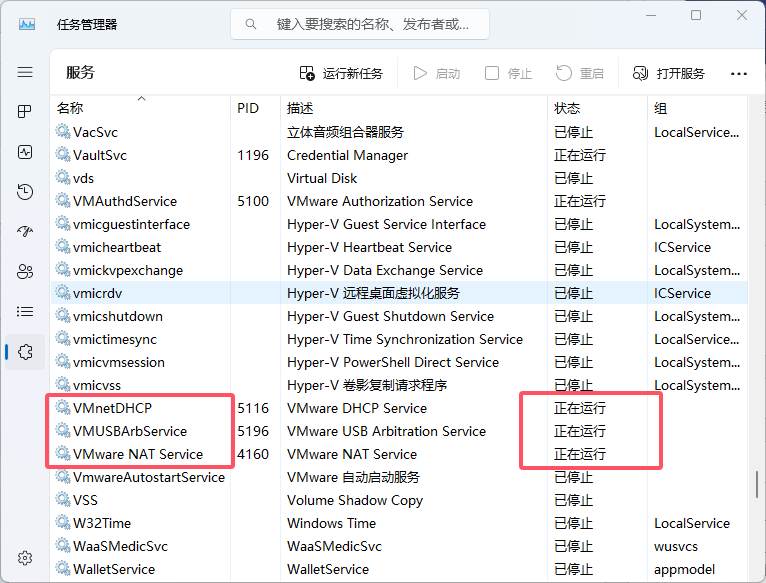
Task: Open Task Manager settings gear
Action: 25,558
